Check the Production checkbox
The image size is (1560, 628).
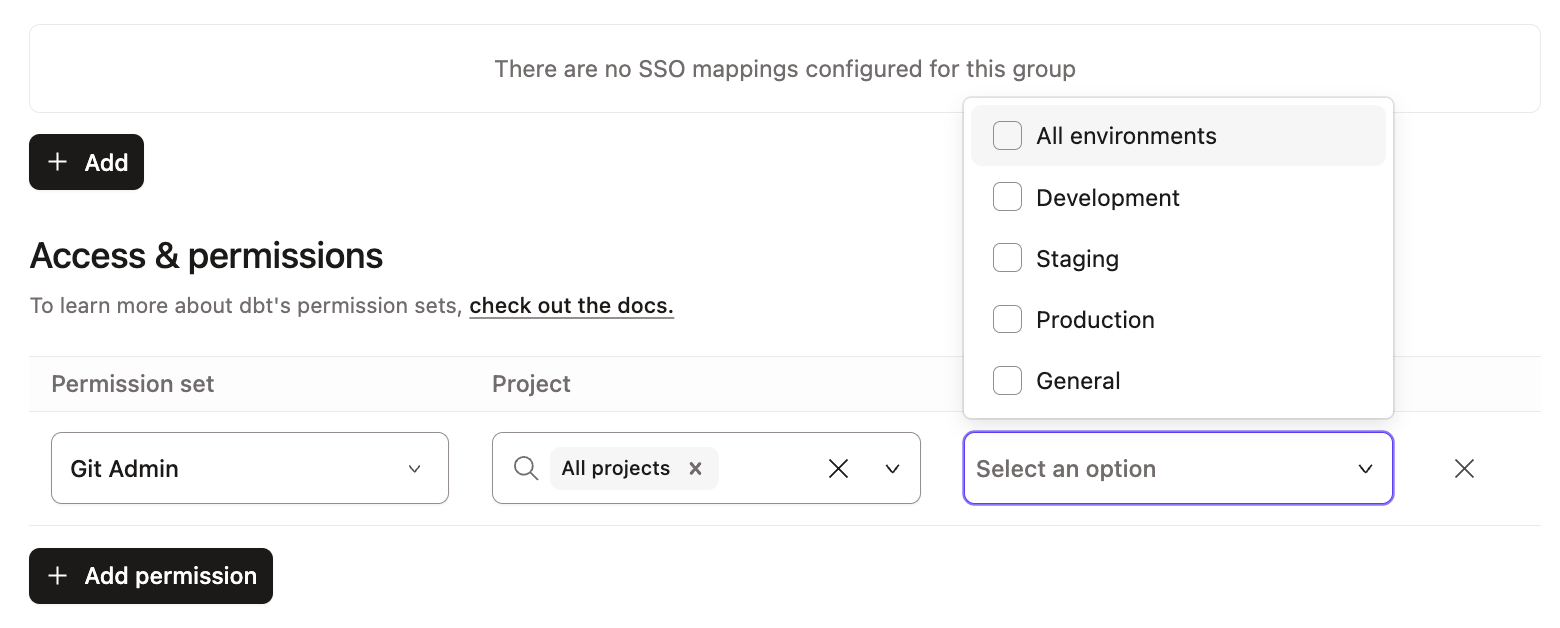pos(1007,319)
